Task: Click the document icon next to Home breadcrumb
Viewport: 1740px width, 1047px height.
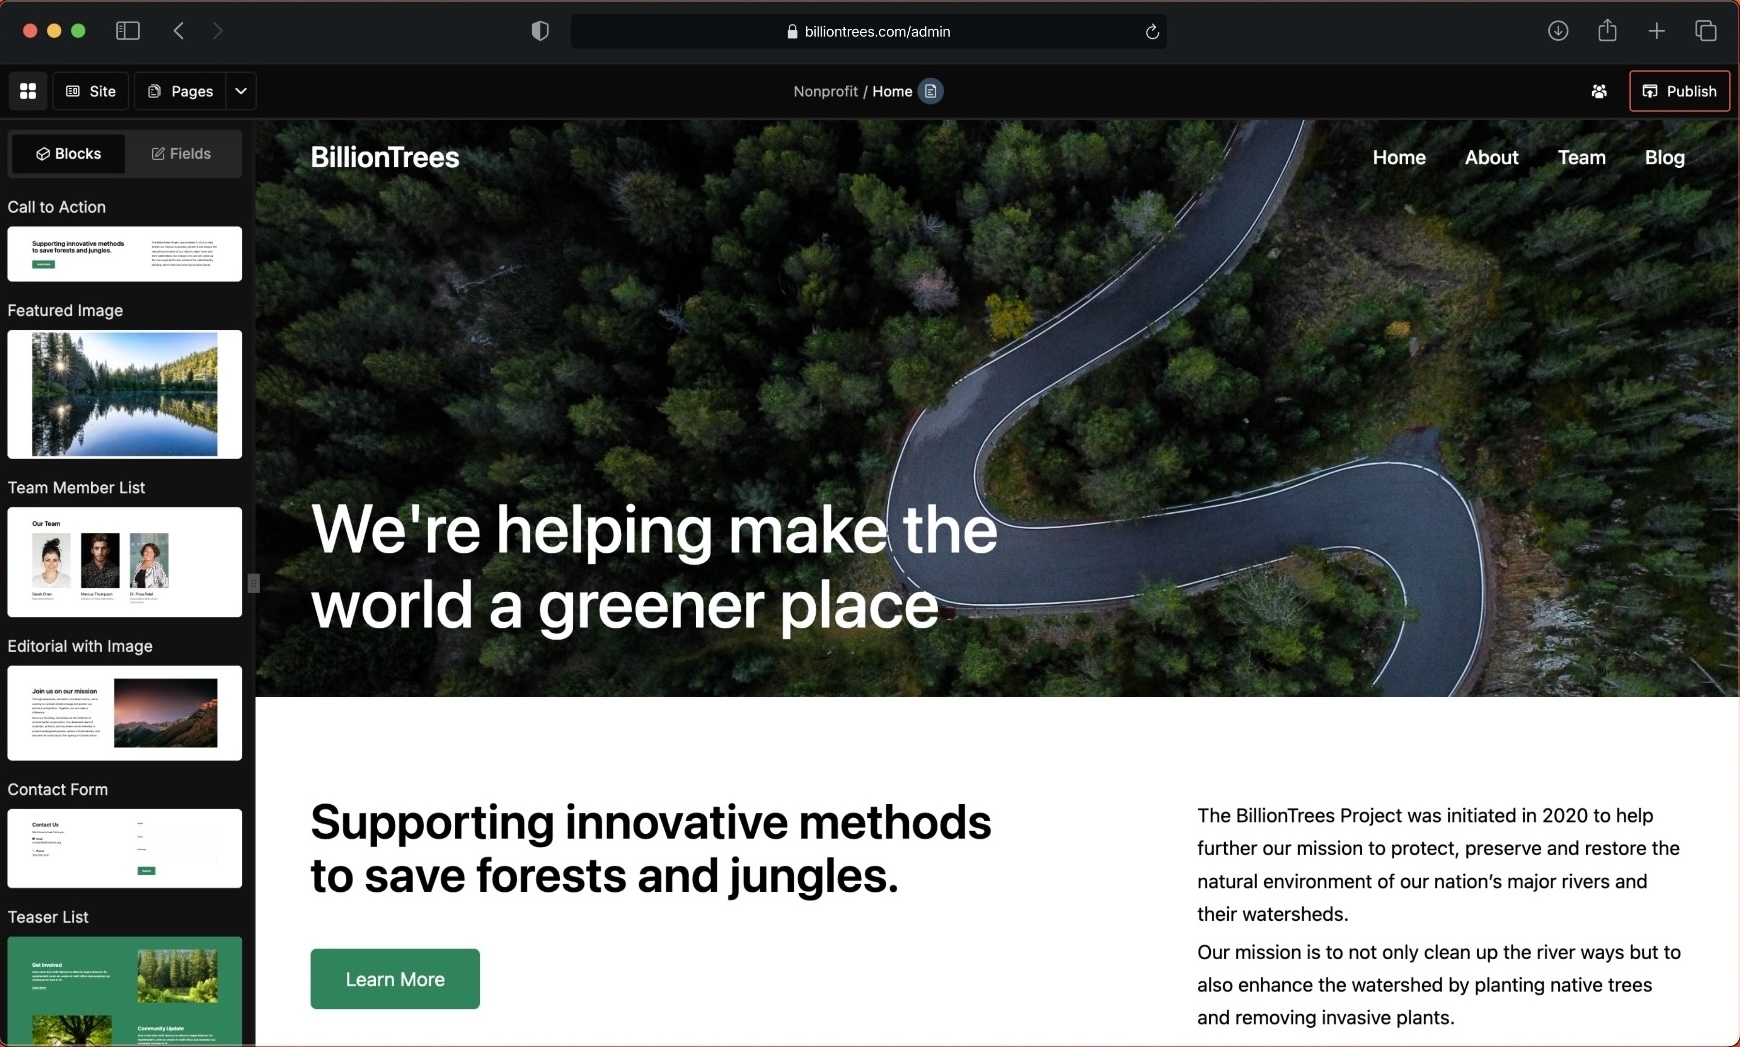Action: [x=930, y=91]
